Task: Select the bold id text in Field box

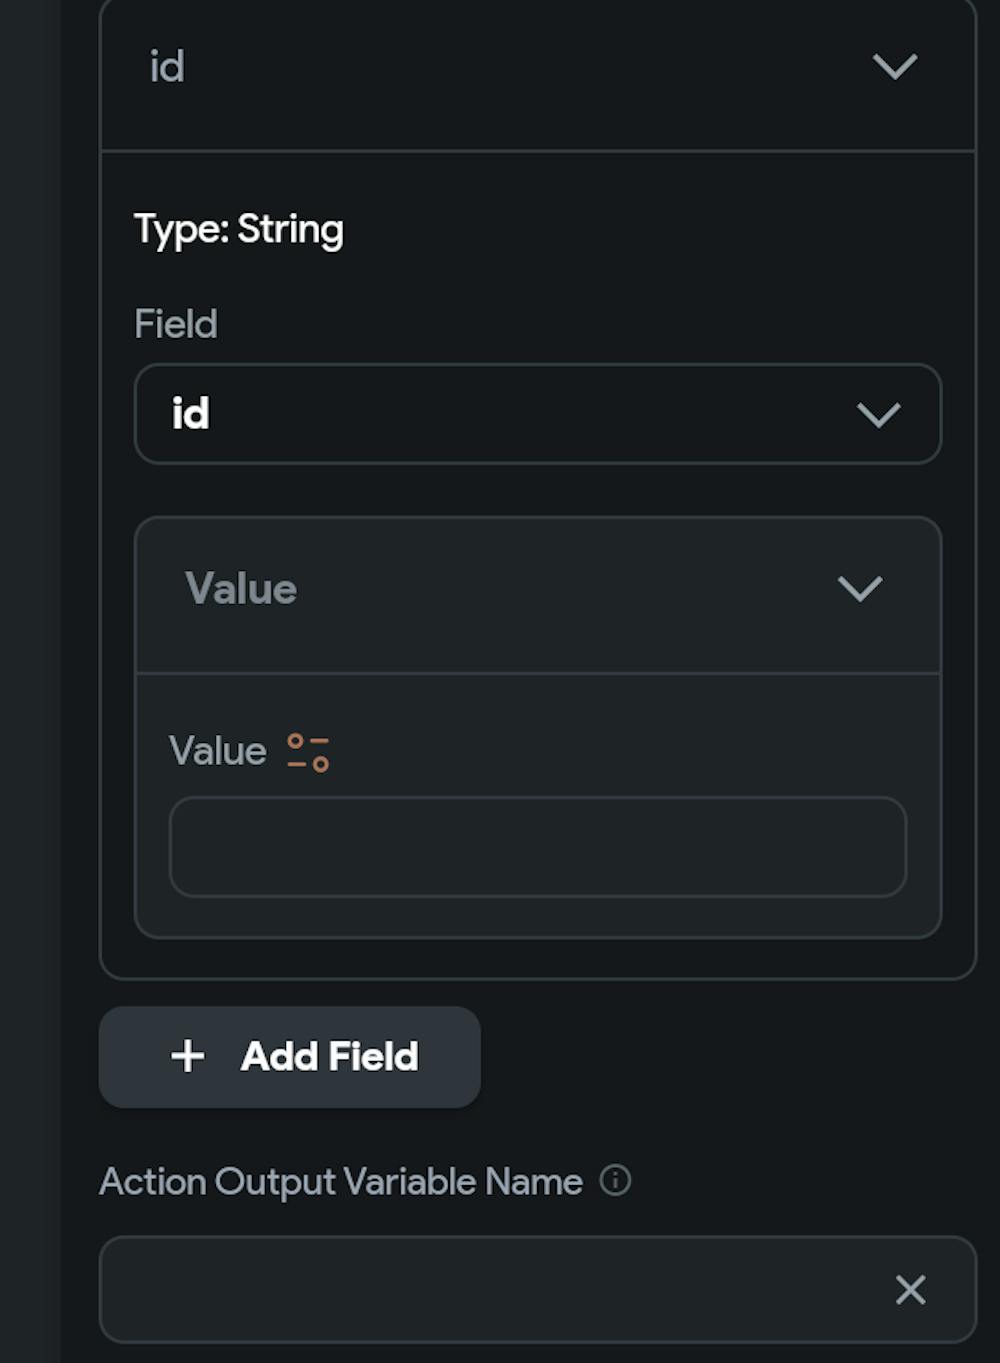Action: coord(190,414)
